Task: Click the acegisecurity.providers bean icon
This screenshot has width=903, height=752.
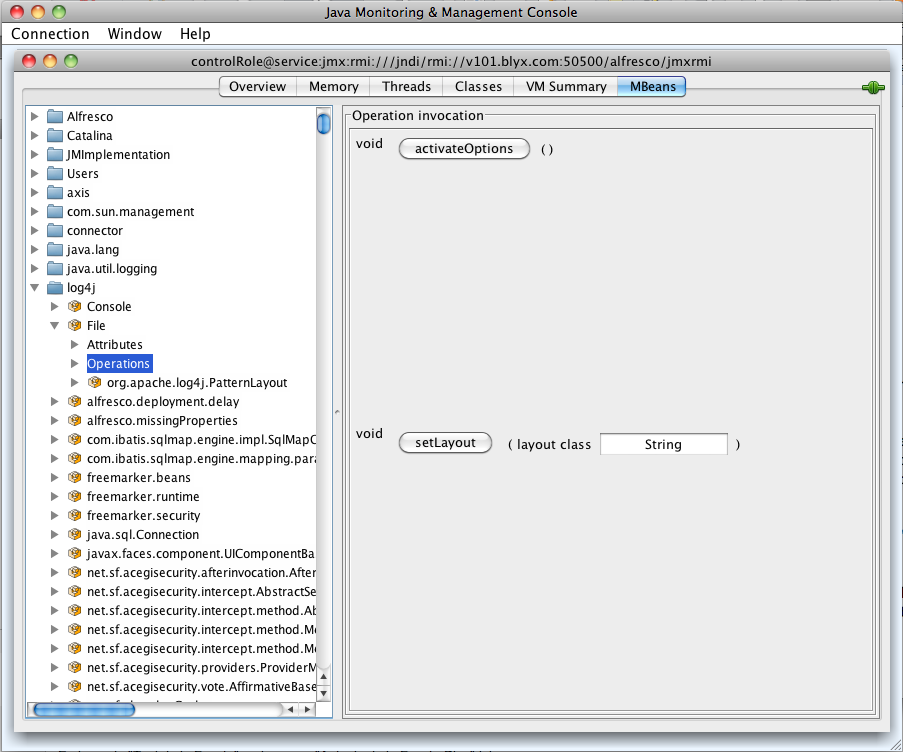Action: 74,667
